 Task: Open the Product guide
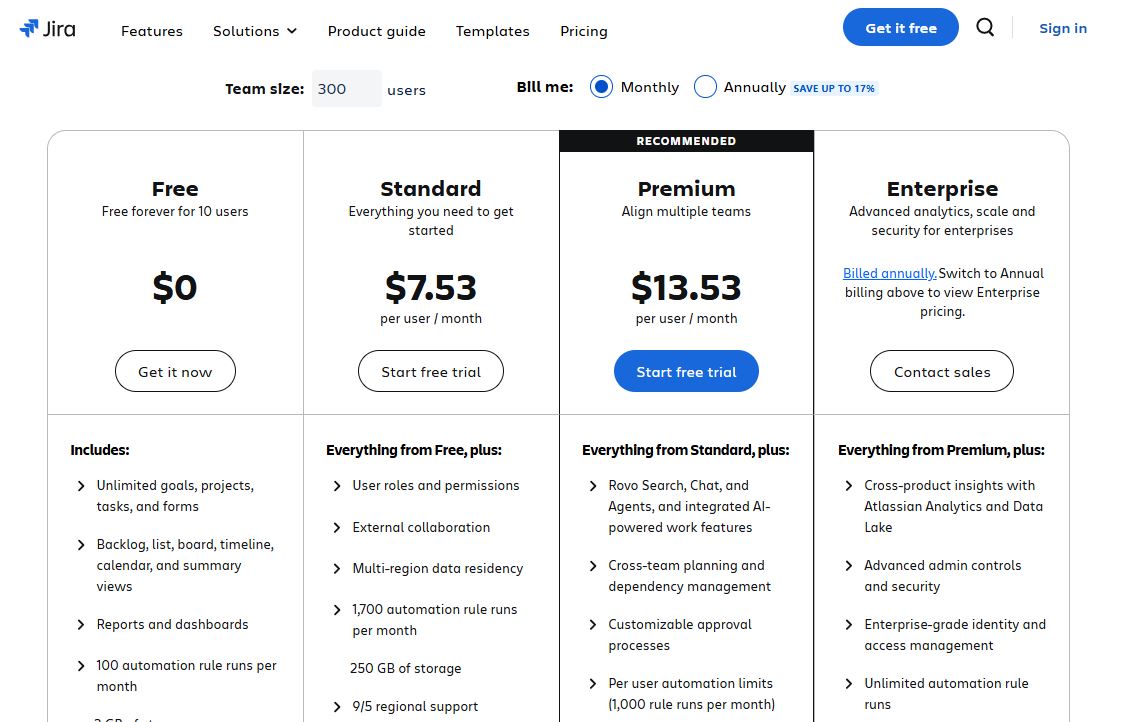(376, 31)
